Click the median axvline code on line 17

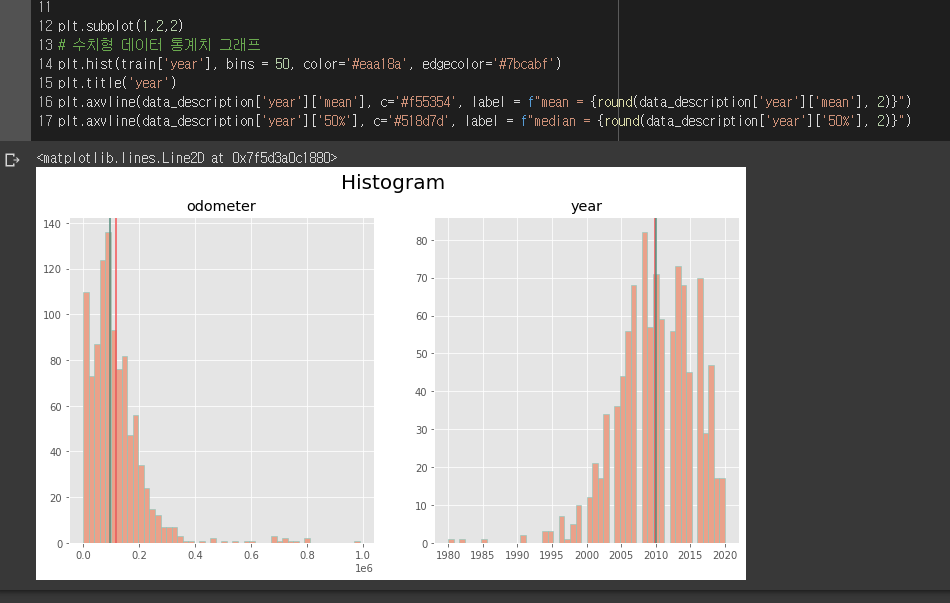[484, 121]
